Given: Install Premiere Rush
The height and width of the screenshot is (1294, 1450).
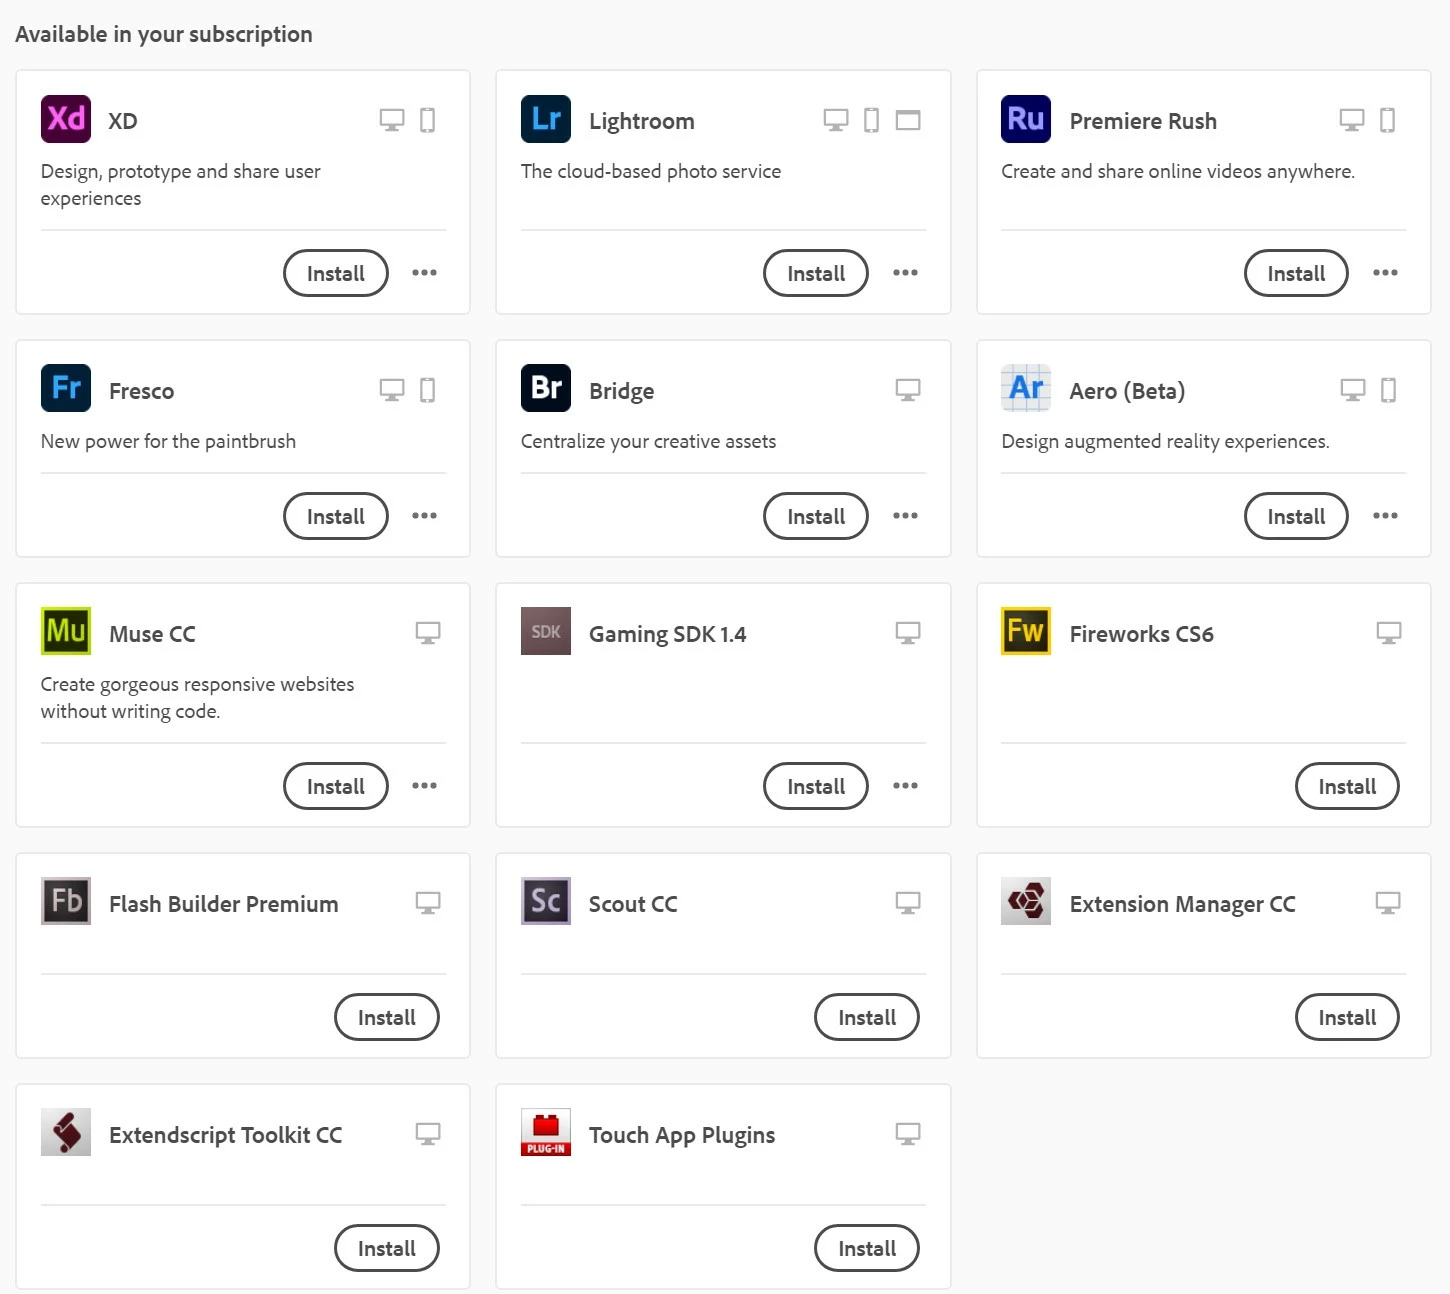Looking at the screenshot, I should point(1296,273).
